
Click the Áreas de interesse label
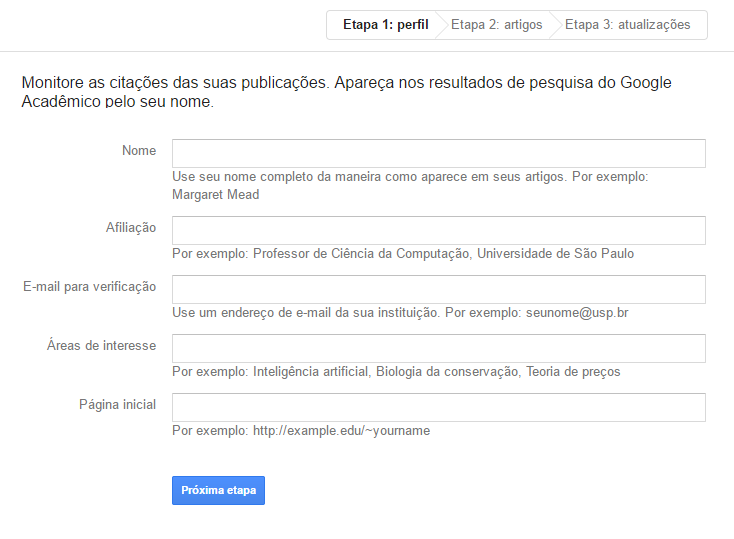pos(101,346)
